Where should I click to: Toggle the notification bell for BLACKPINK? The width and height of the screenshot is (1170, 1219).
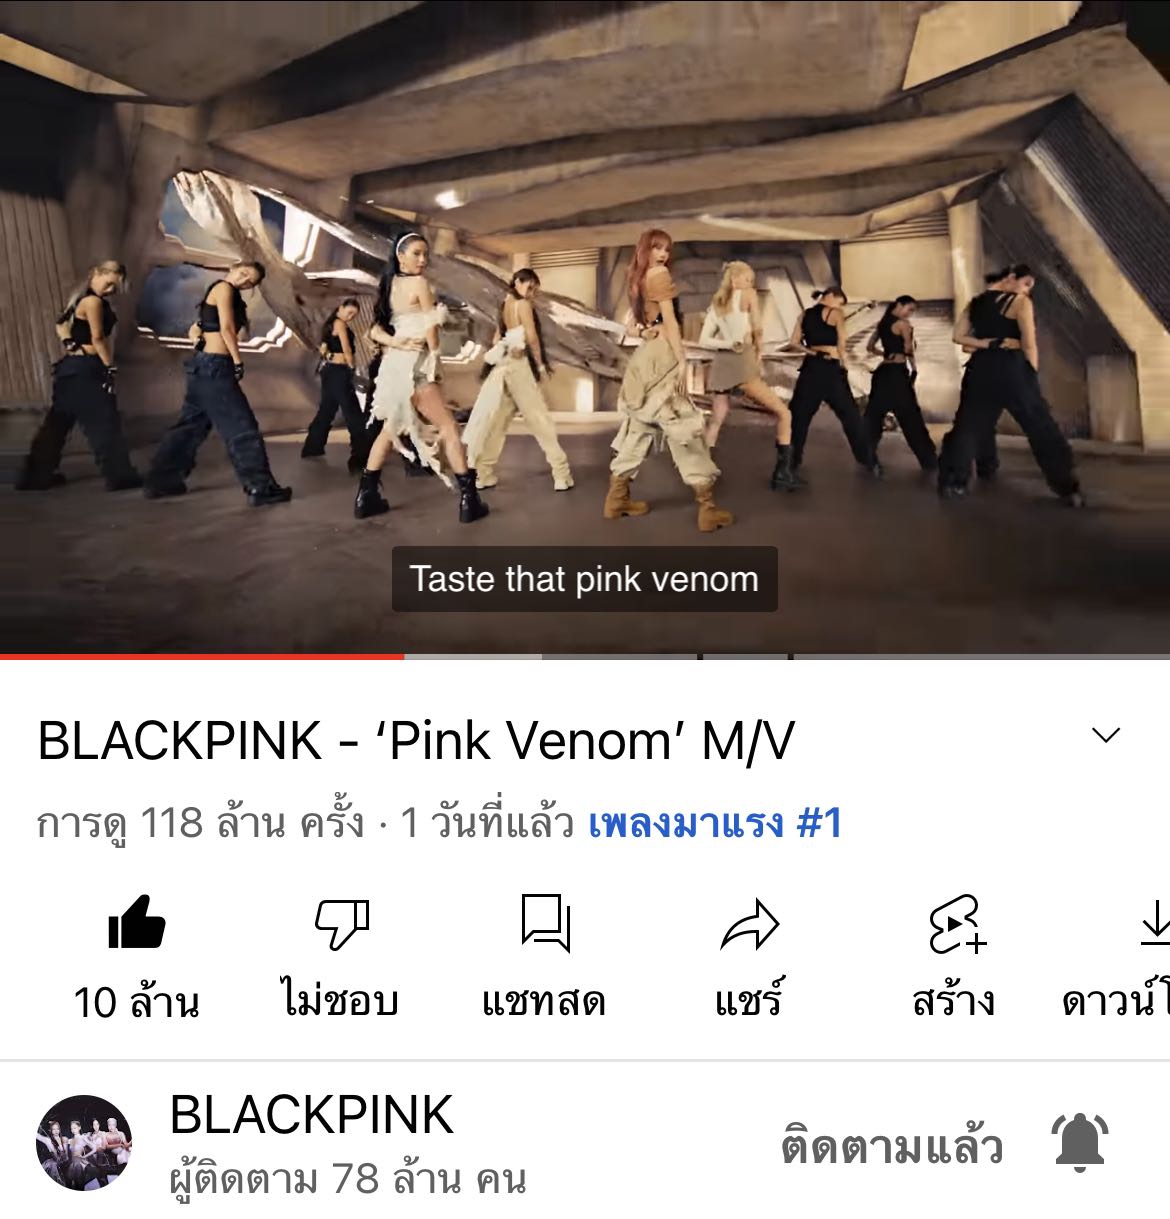click(1080, 1143)
